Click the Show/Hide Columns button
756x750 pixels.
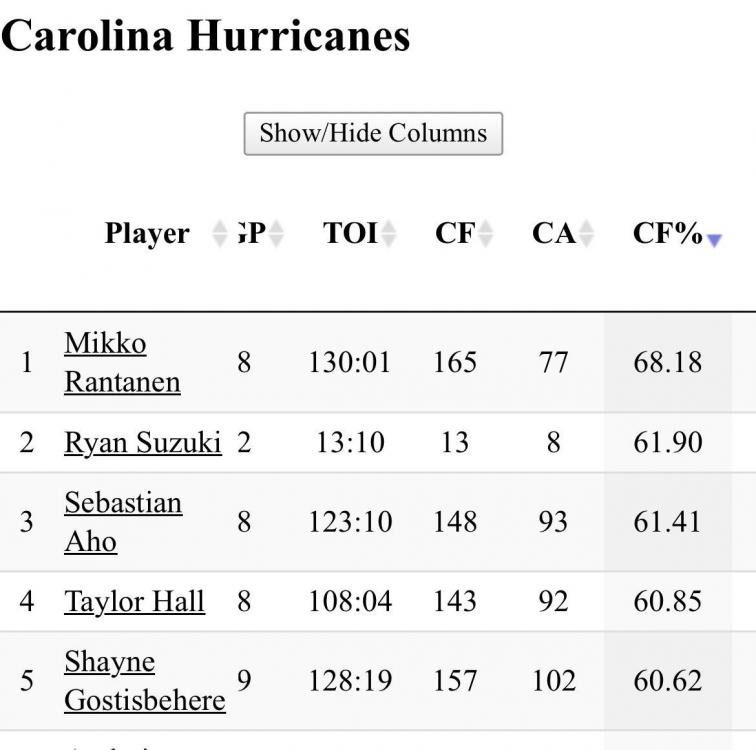pyautogui.click(x=373, y=134)
